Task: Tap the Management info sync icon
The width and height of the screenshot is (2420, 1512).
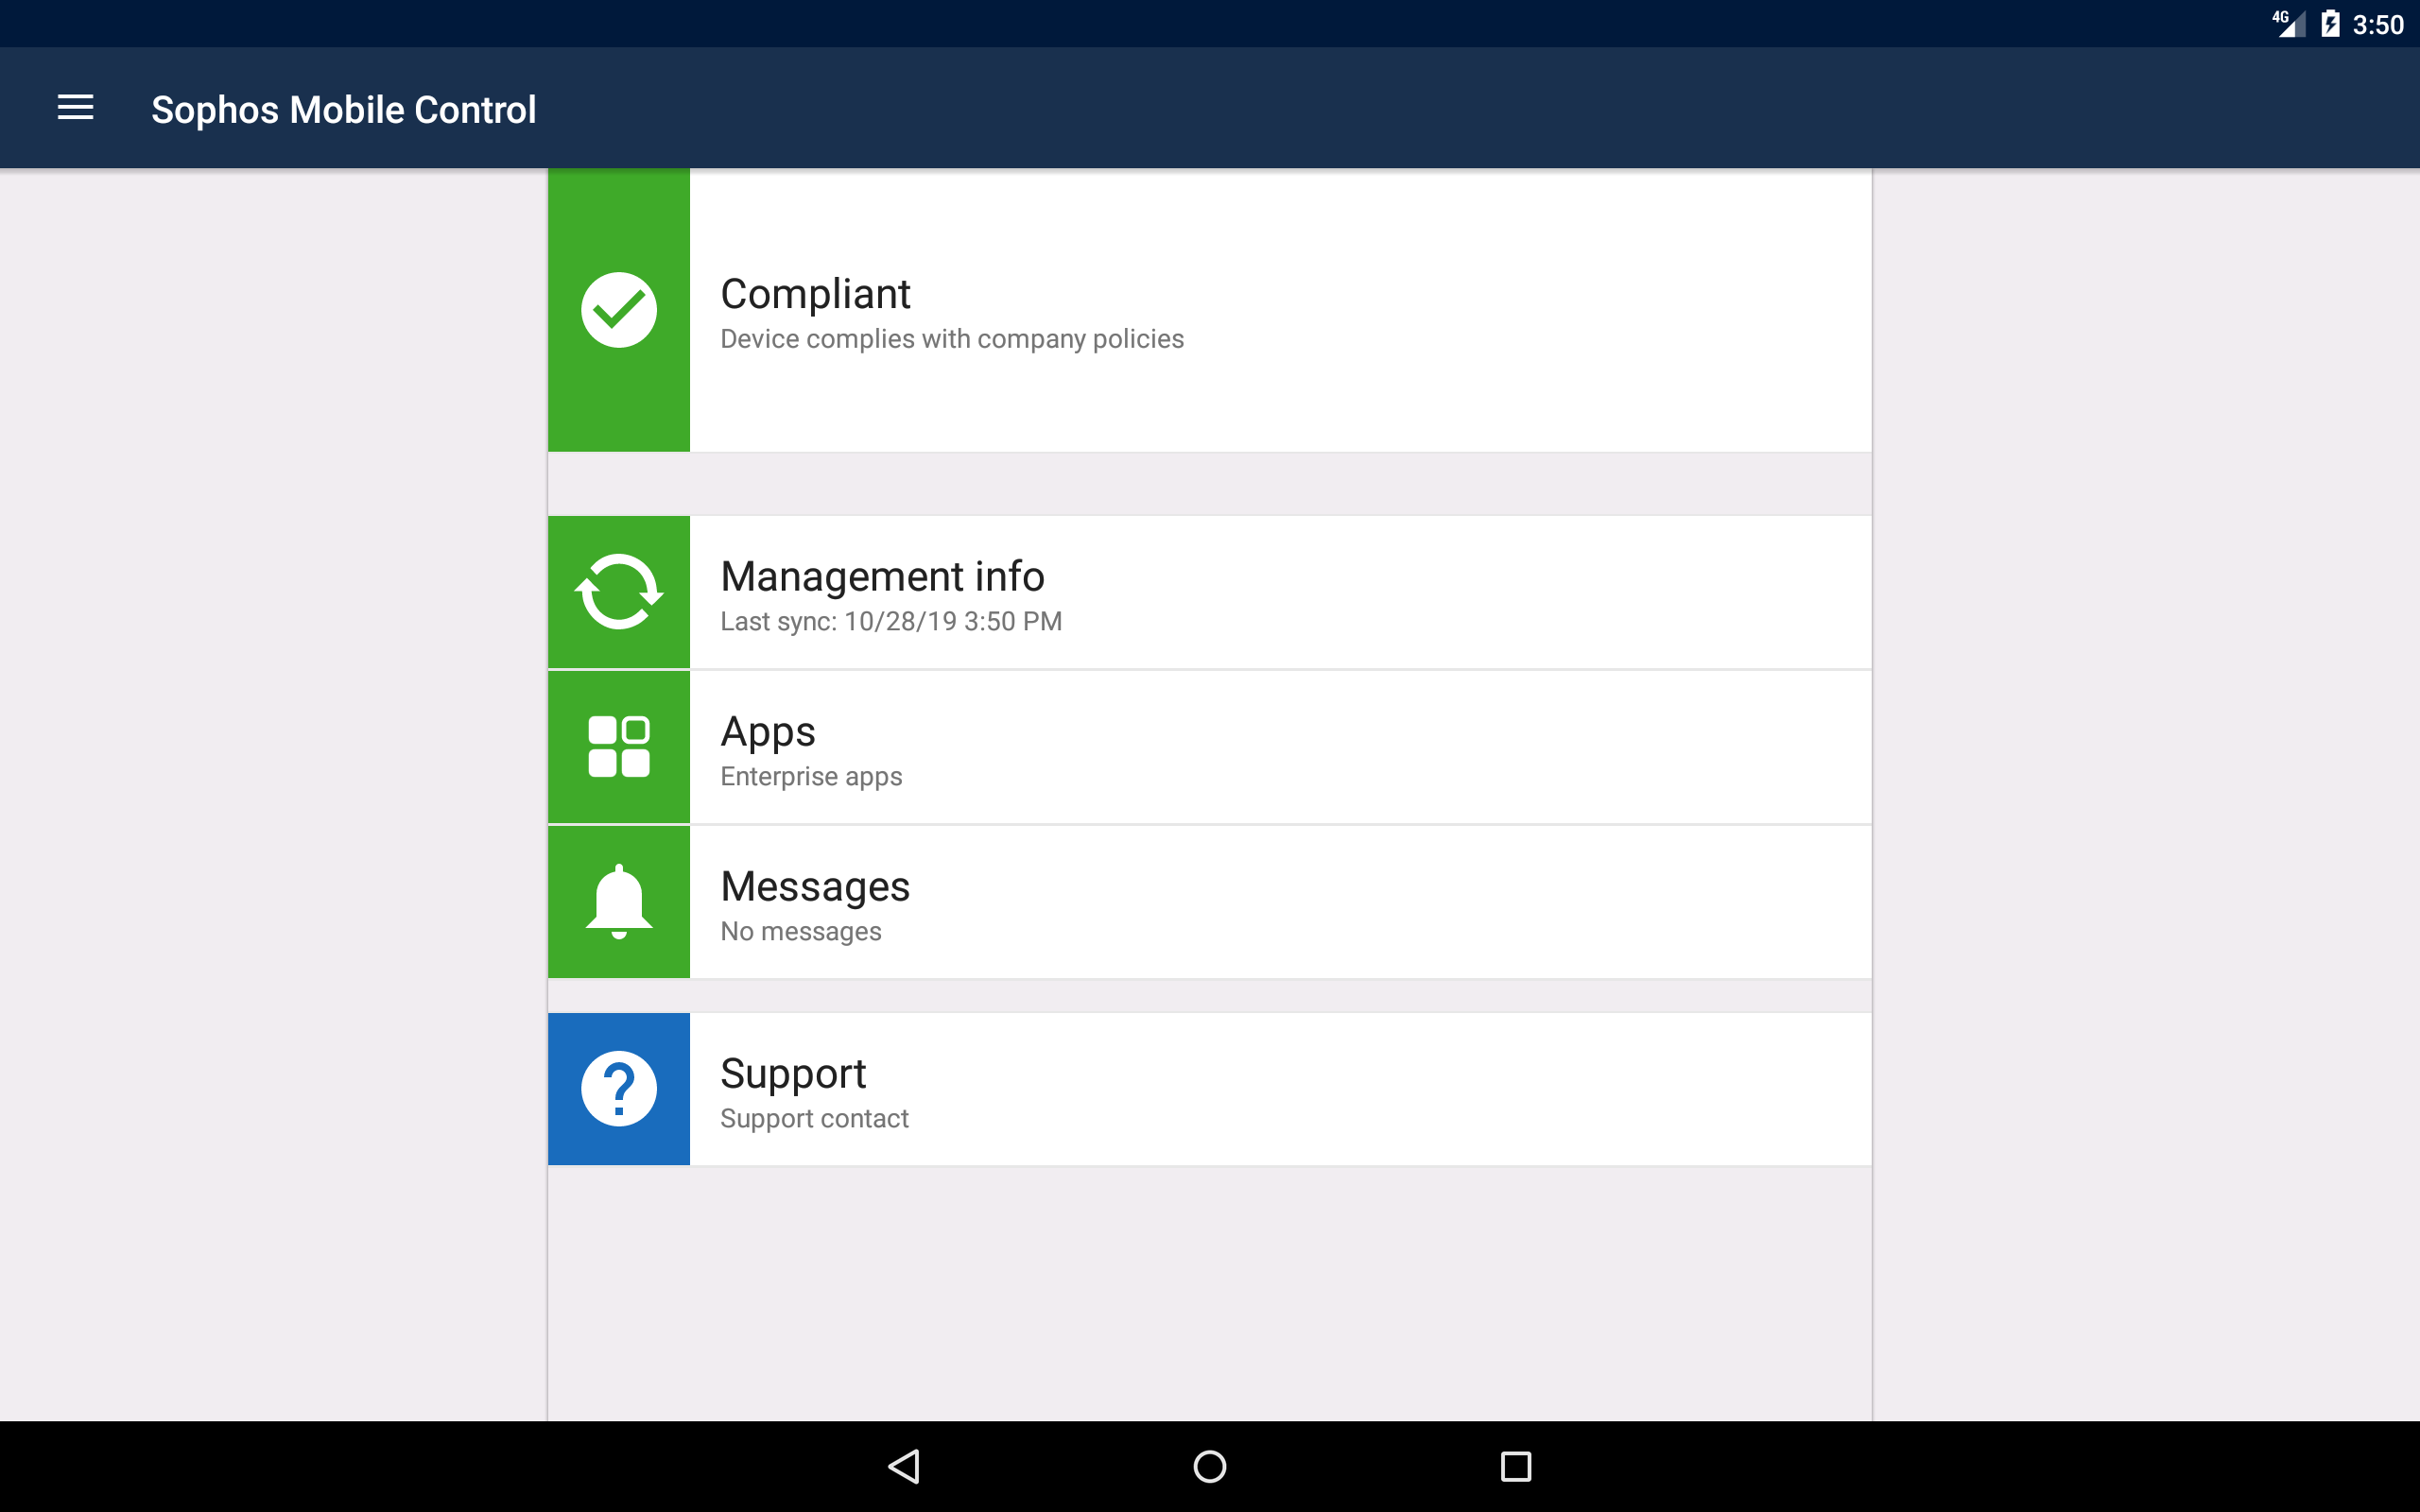Action: point(619,592)
